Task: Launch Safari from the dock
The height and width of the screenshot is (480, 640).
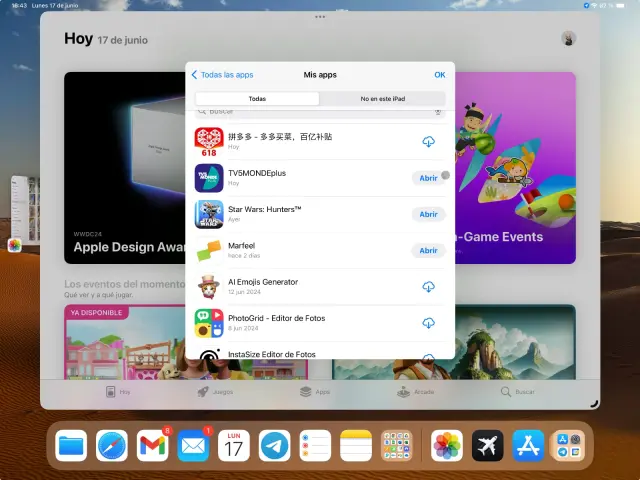Action: (x=112, y=446)
